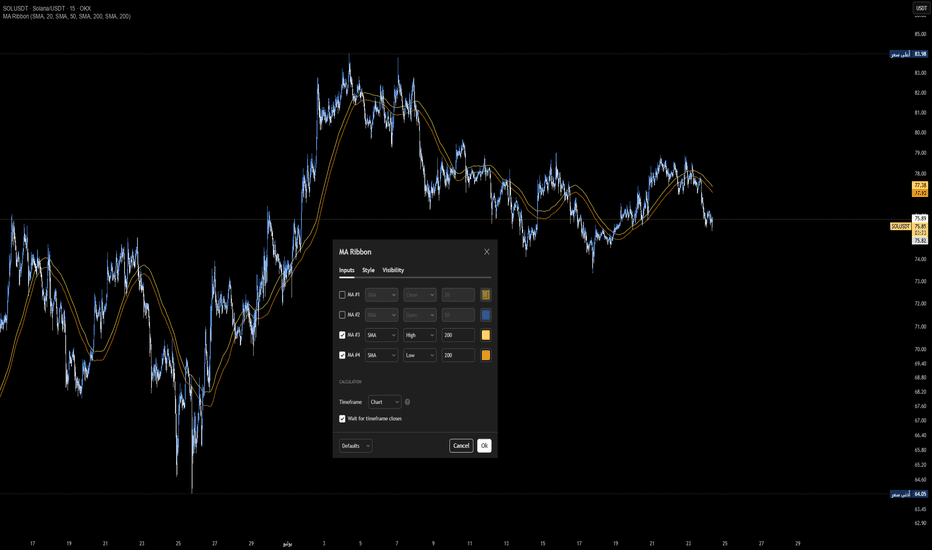The width and height of the screenshot is (932, 550).
Task: Click the SOLUSDT symbol title in chart legend
Action: click(47, 9)
